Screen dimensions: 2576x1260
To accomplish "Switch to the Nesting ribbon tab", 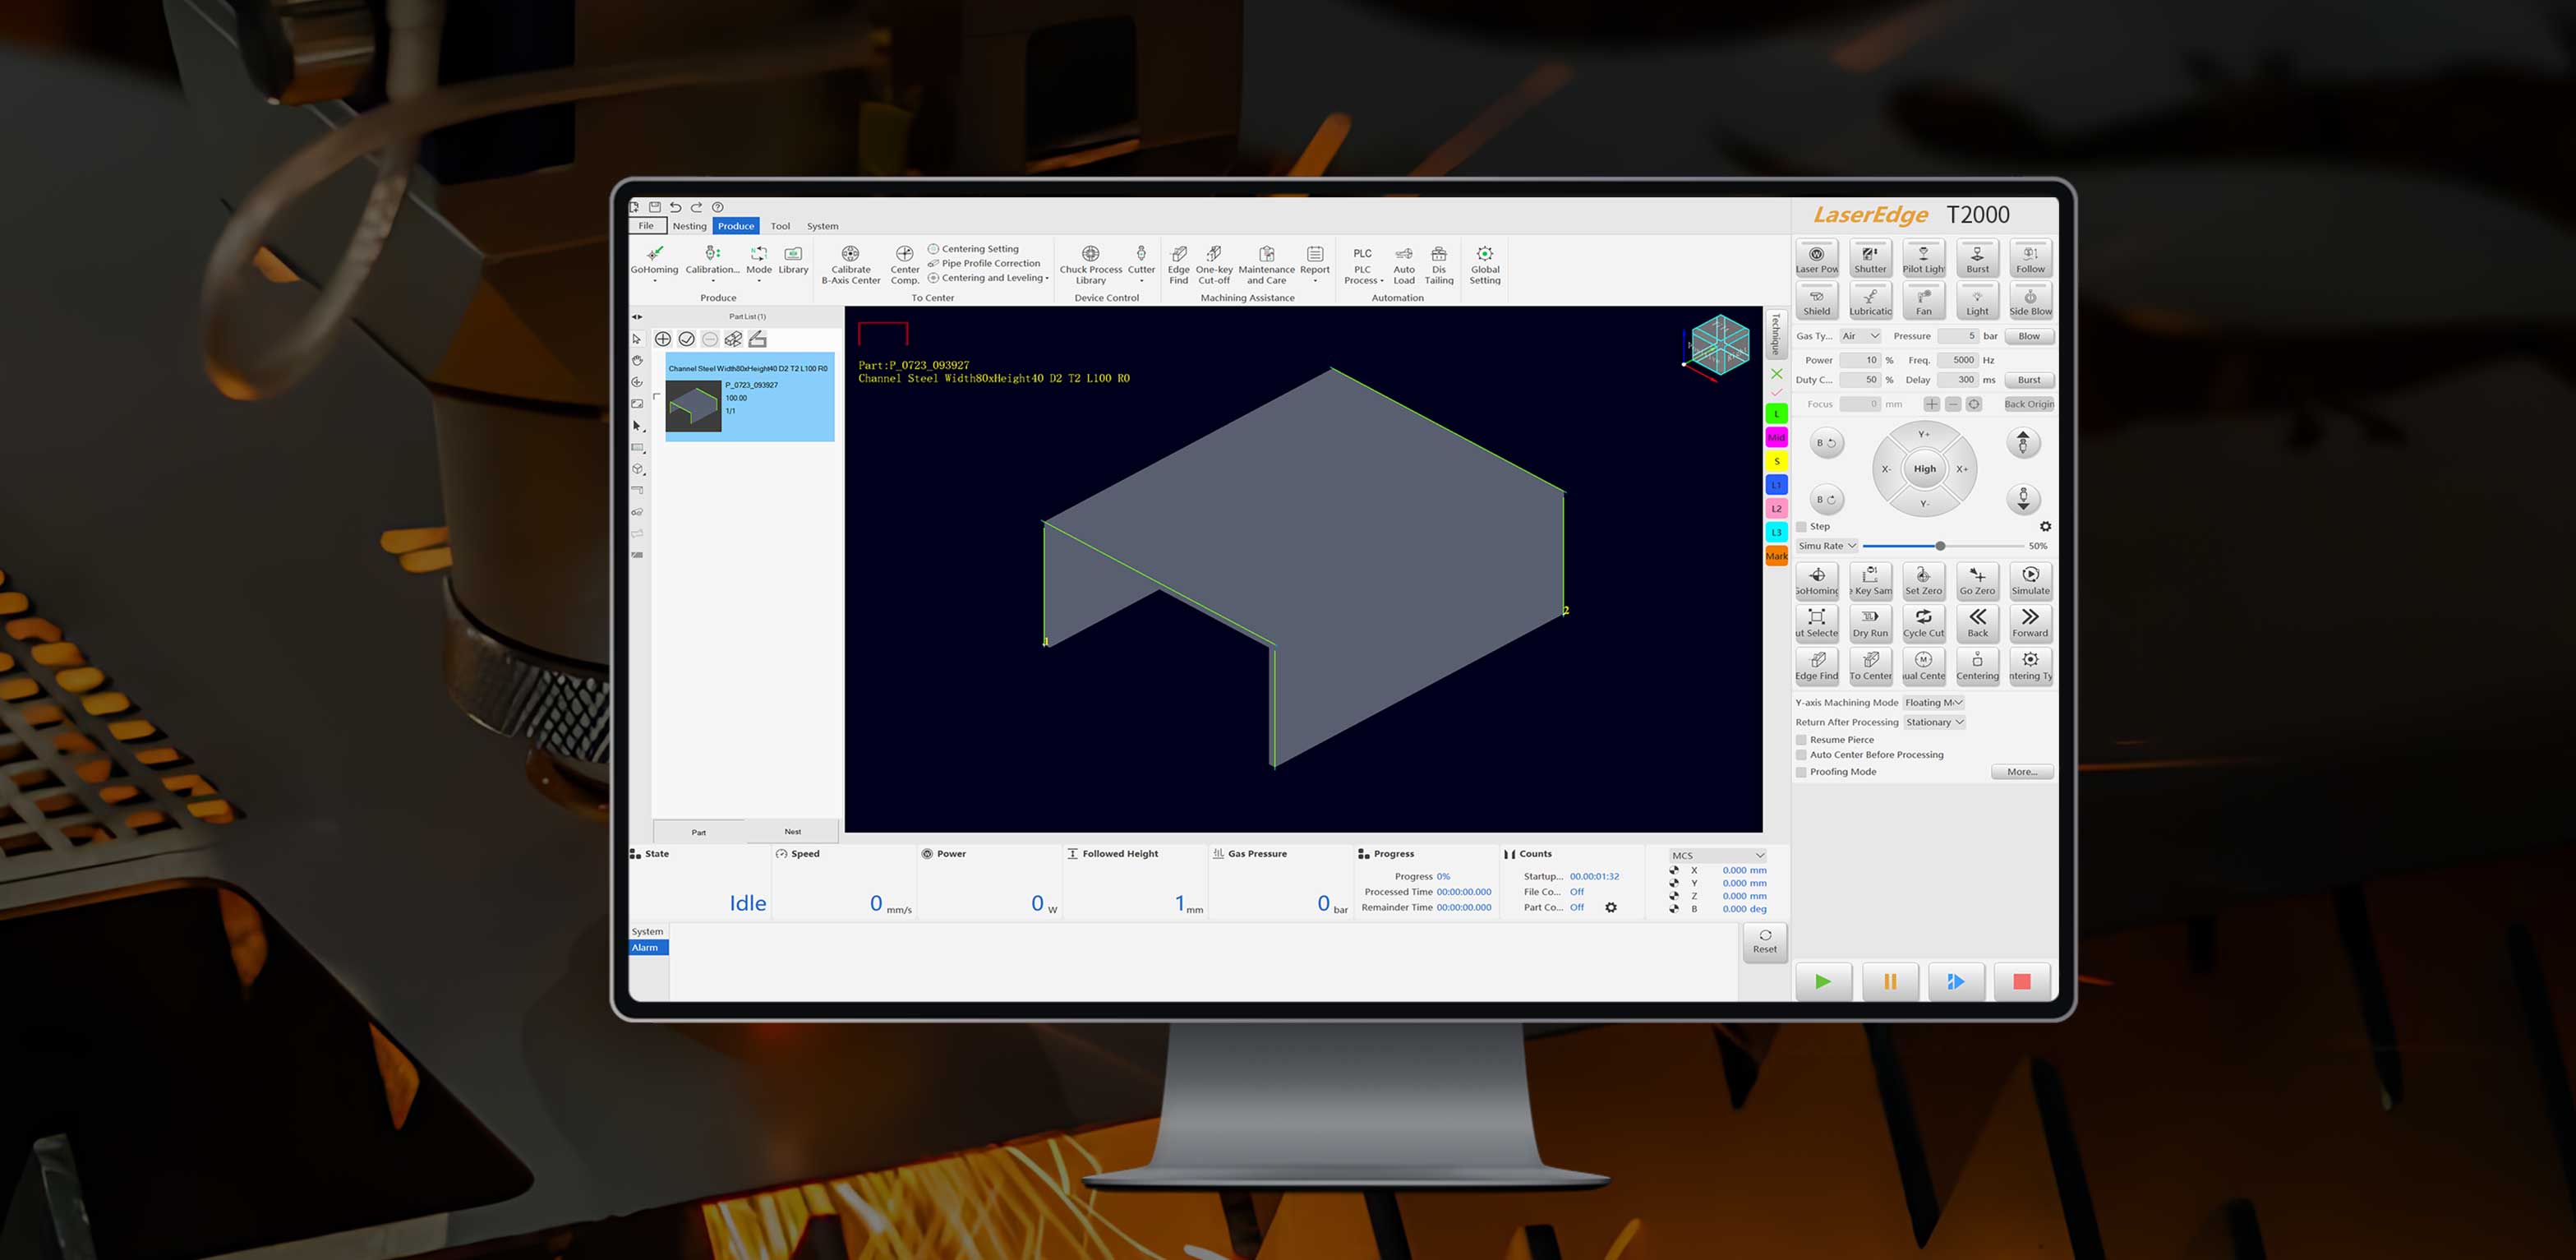I will pos(689,226).
